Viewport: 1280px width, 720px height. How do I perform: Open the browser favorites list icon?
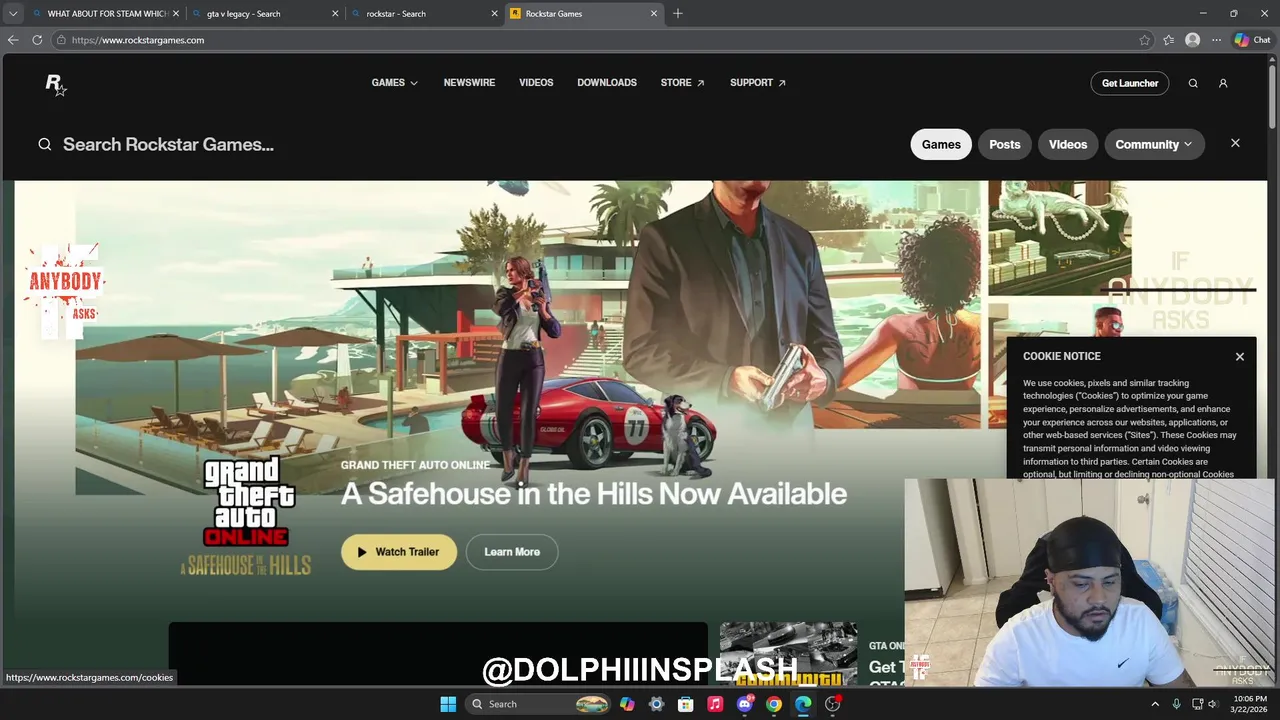coord(1169,40)
